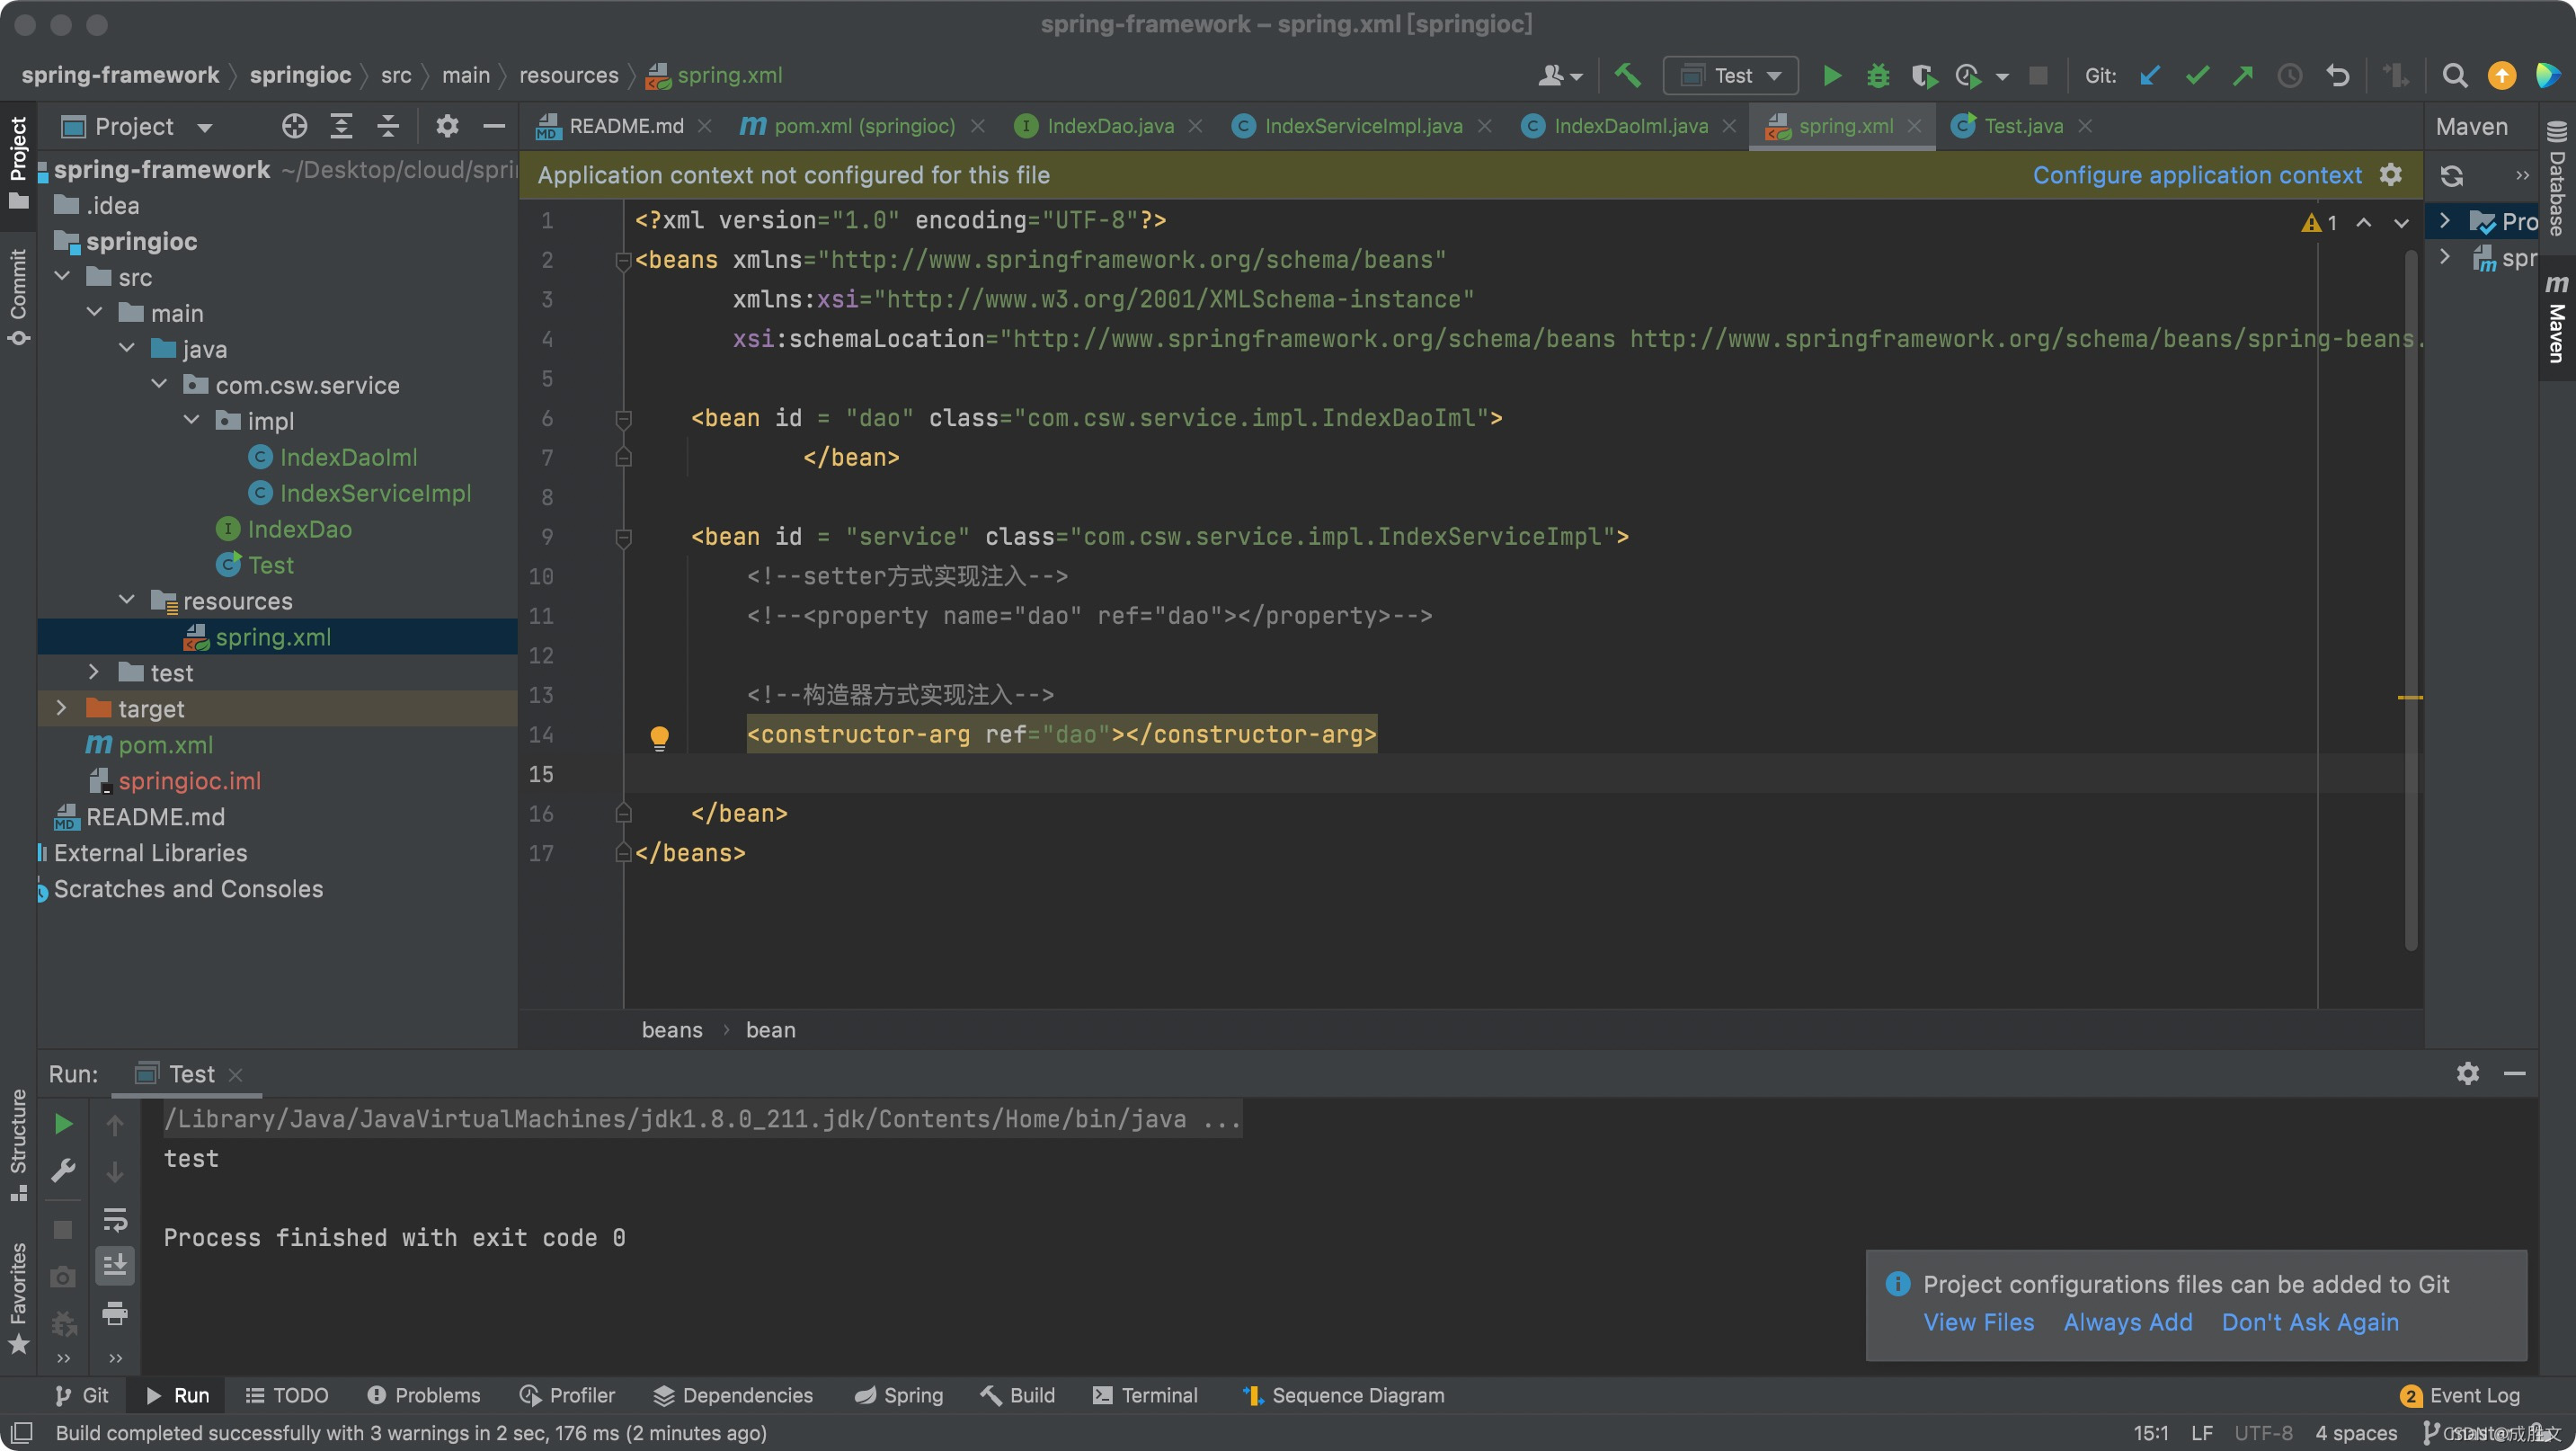Run the Test configuration with green play icon
2576x1451 pixels.
tap(1832, 76)
